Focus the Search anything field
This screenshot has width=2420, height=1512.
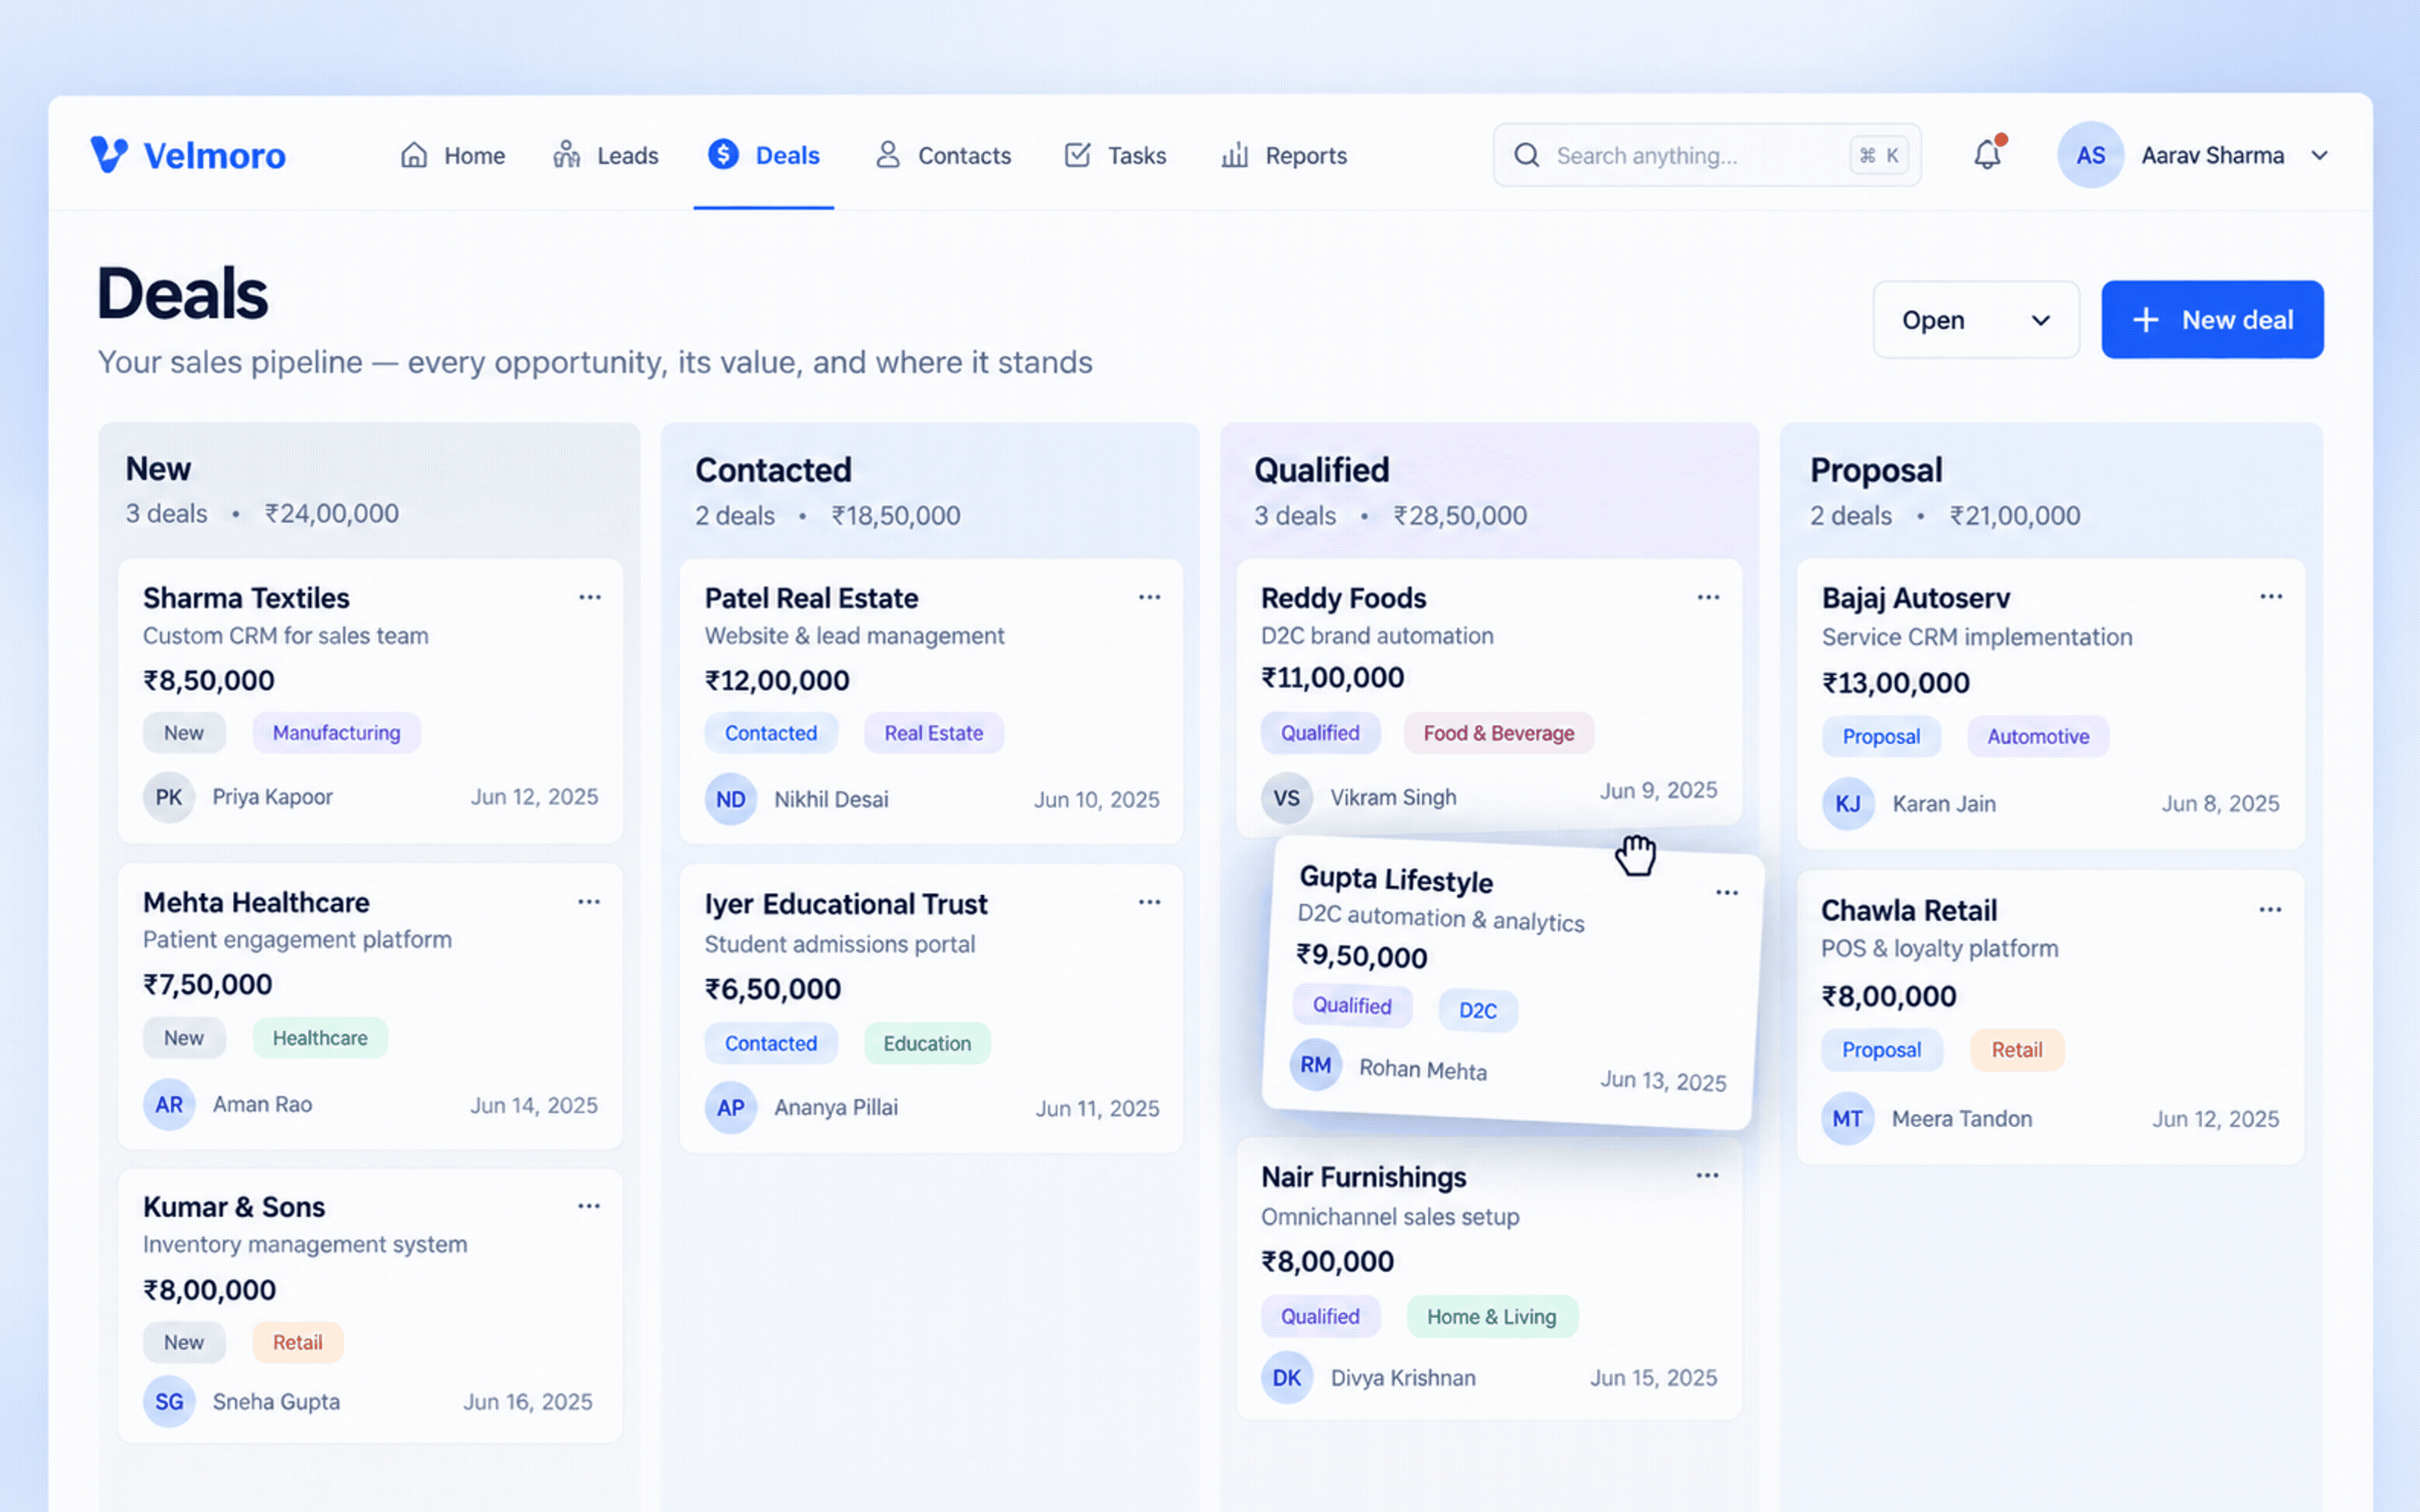click(x=1706, y=155)
